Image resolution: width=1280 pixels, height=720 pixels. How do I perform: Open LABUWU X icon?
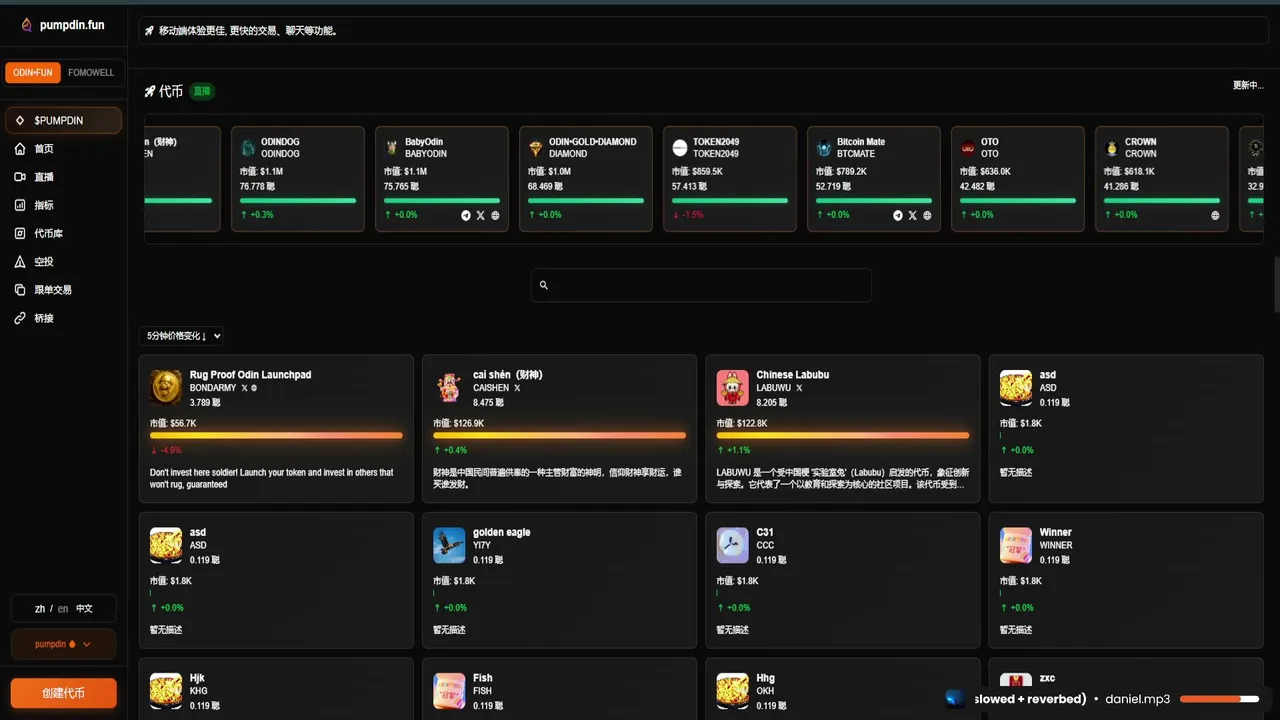pyautogui.click(x=799, y=388)
